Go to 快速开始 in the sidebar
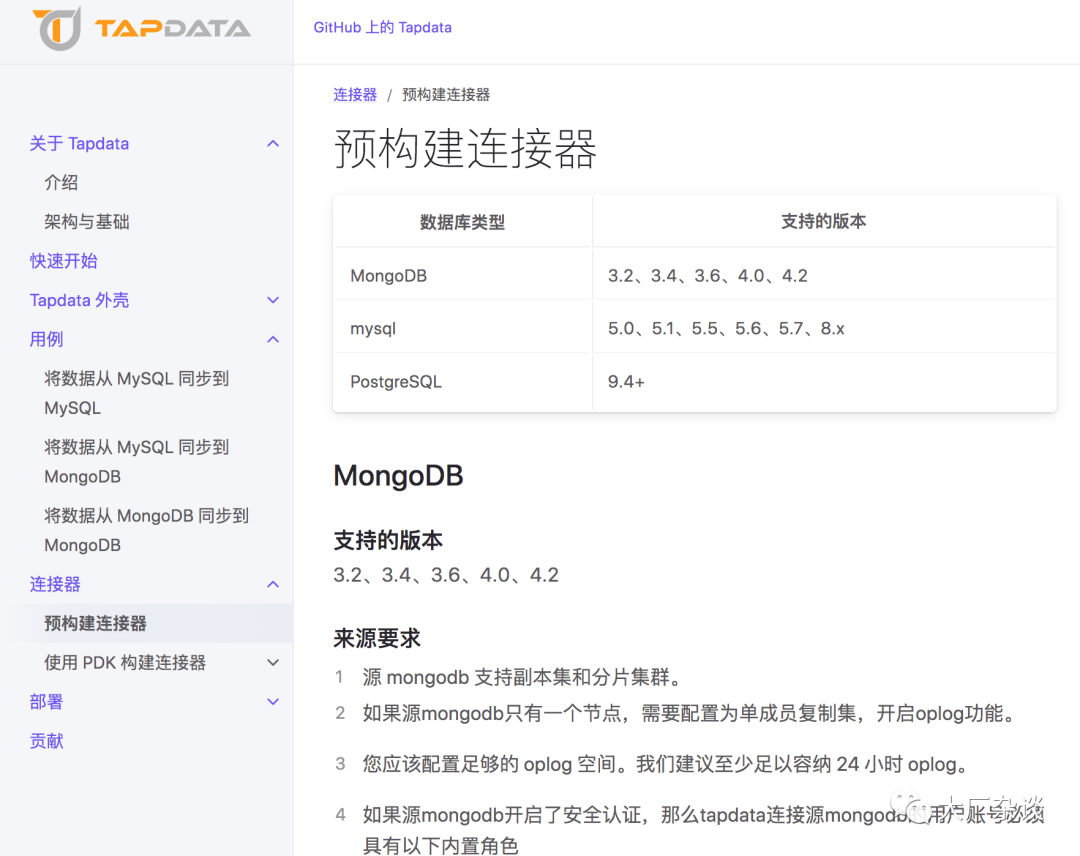This screenshot has height=856, width=1080. tap(63, 261)
